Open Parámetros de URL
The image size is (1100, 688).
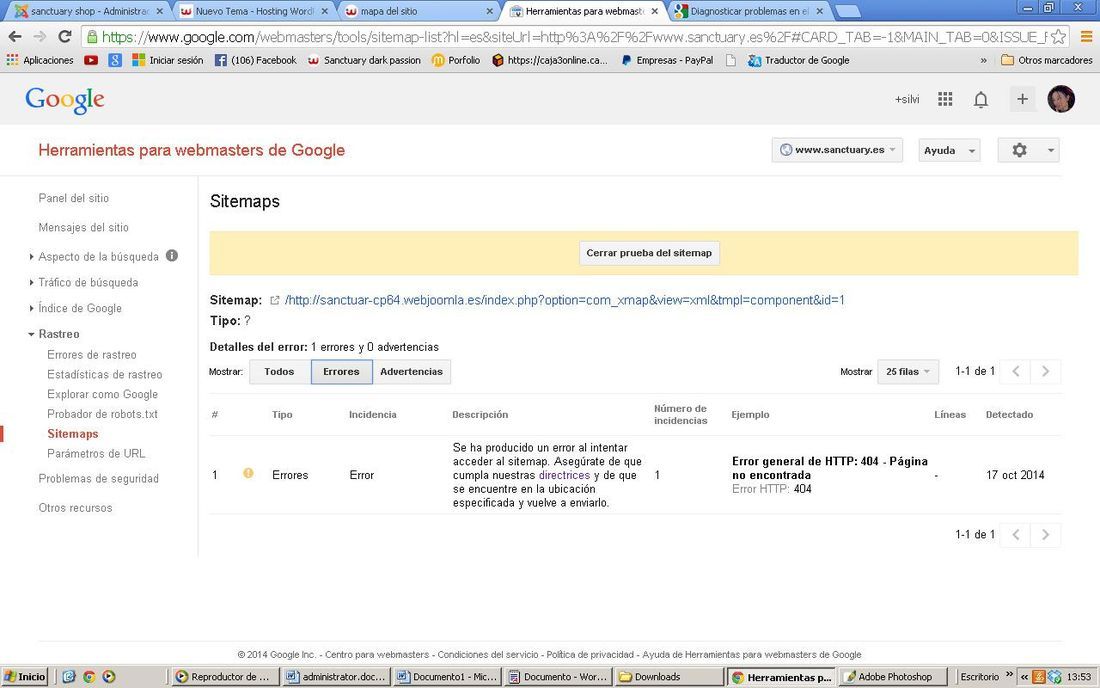(96, 454)
